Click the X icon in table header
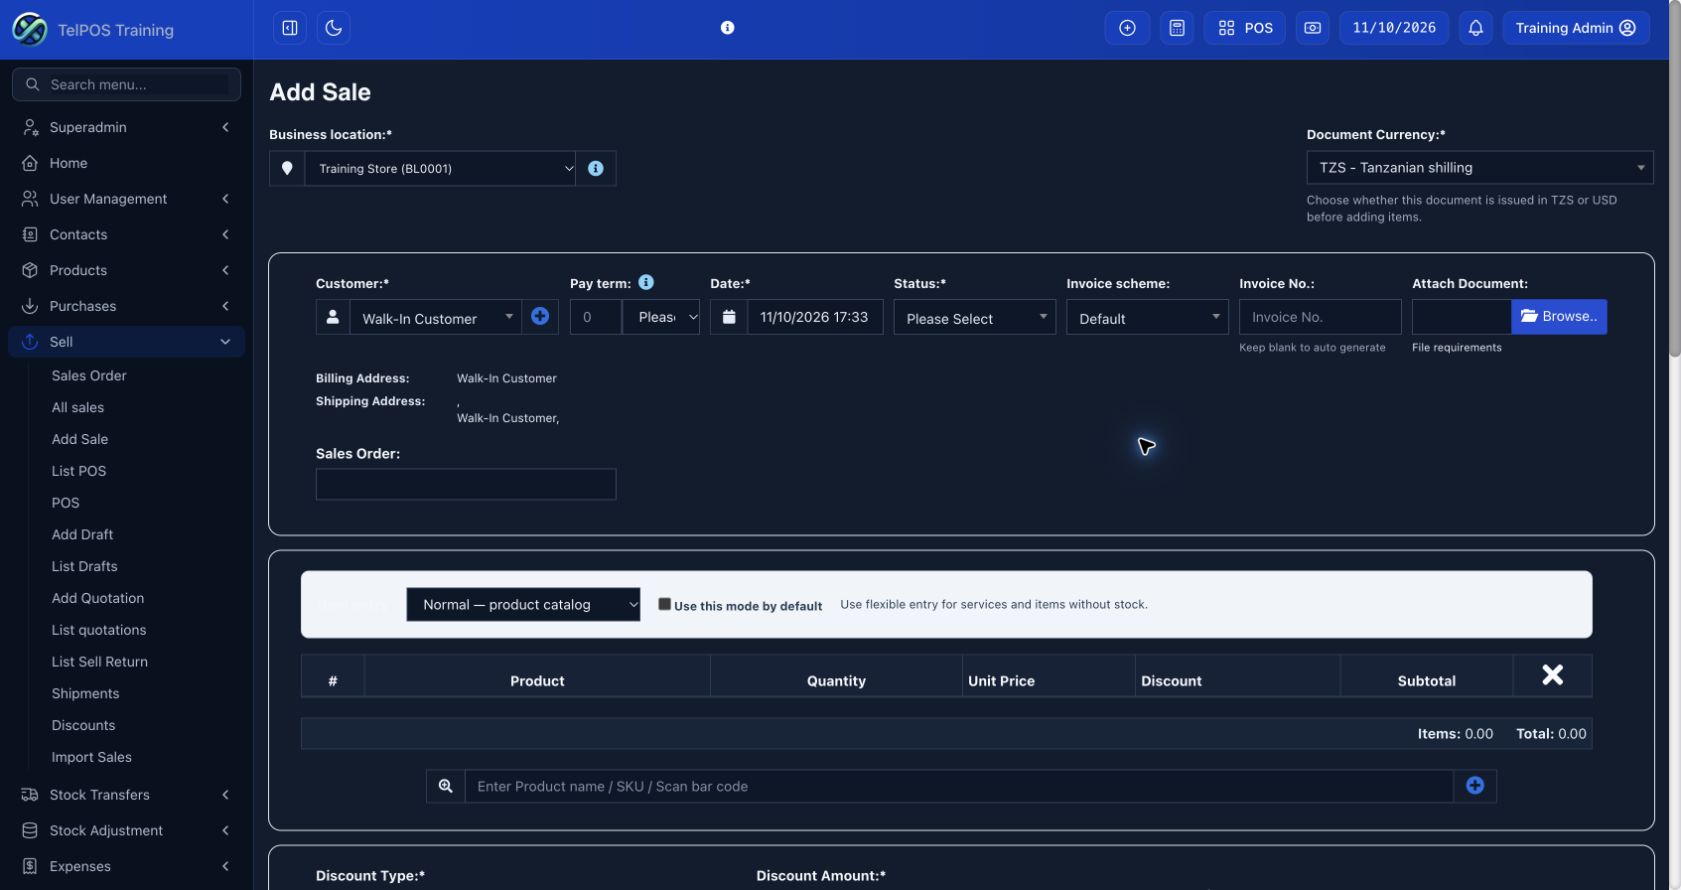Viewport: 1681px width, 890px height. click(x=1552, y=676)
